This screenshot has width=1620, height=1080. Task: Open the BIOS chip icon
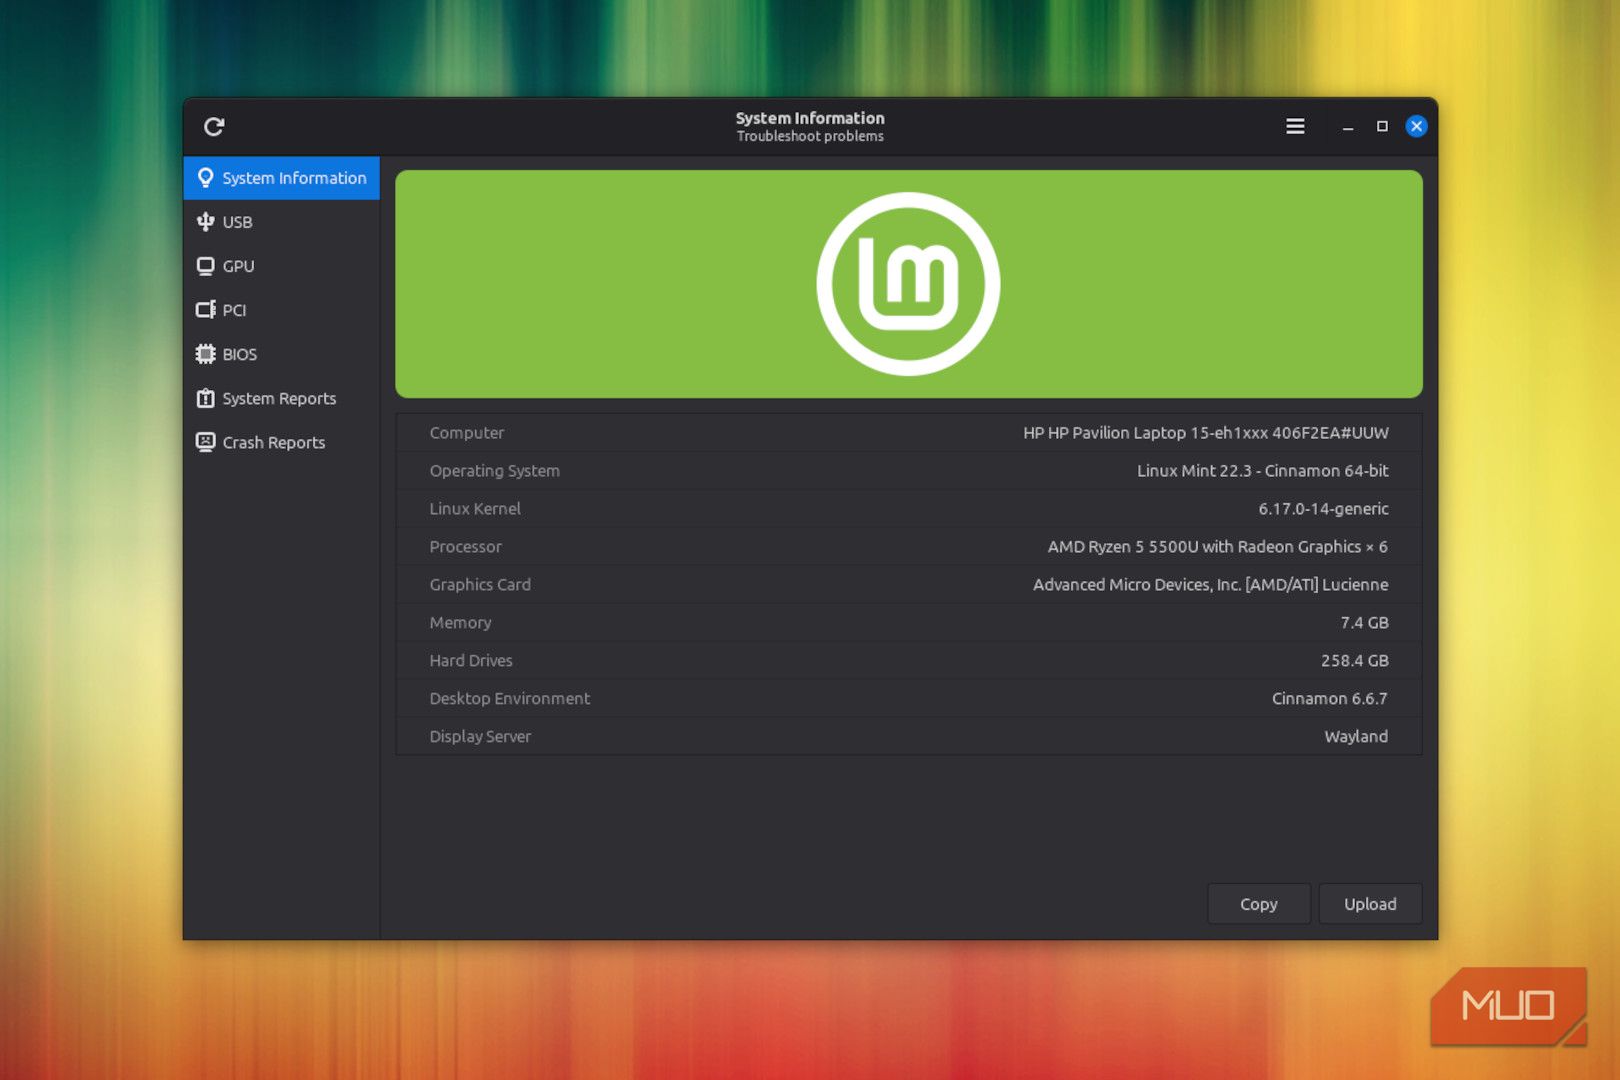205,354
